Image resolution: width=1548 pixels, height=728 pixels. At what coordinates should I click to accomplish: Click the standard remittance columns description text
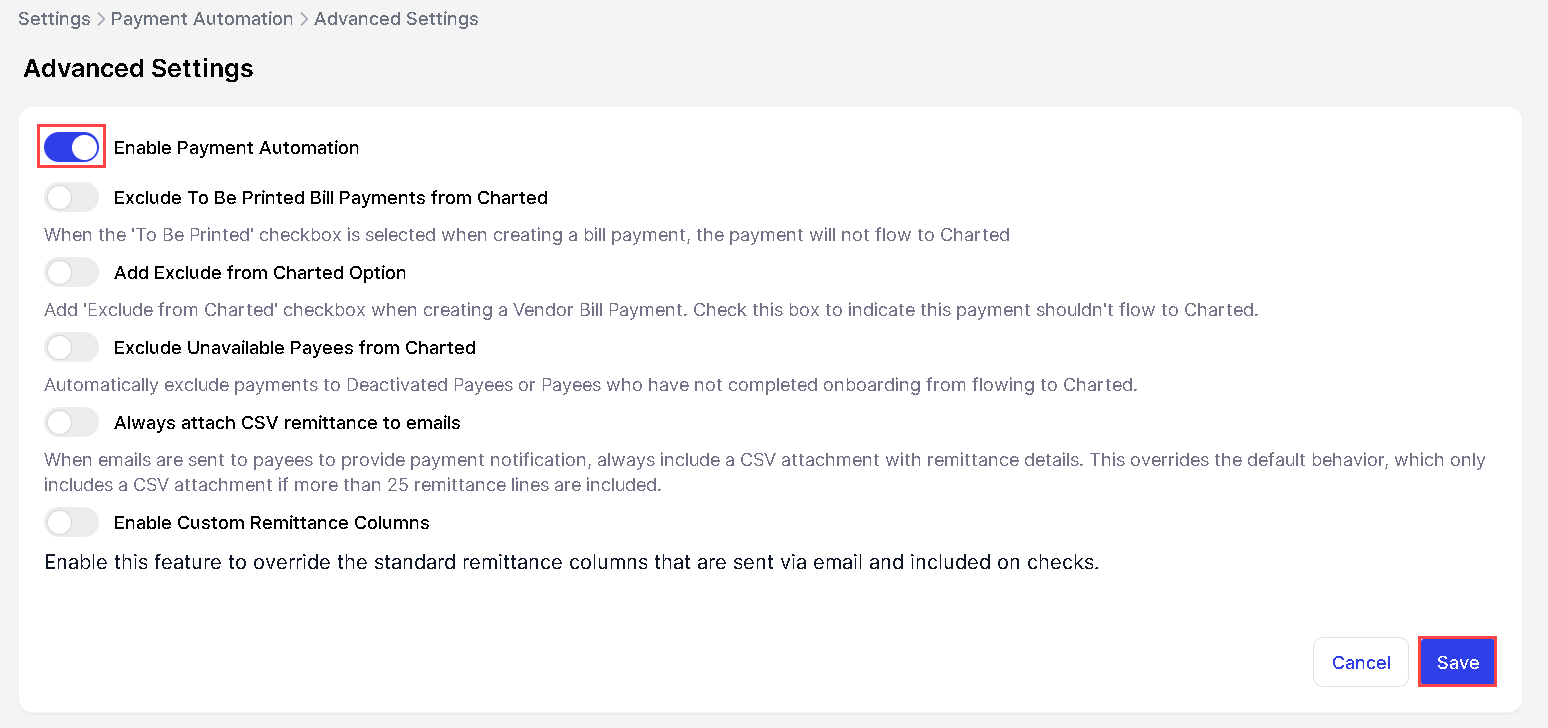[571, 562]
